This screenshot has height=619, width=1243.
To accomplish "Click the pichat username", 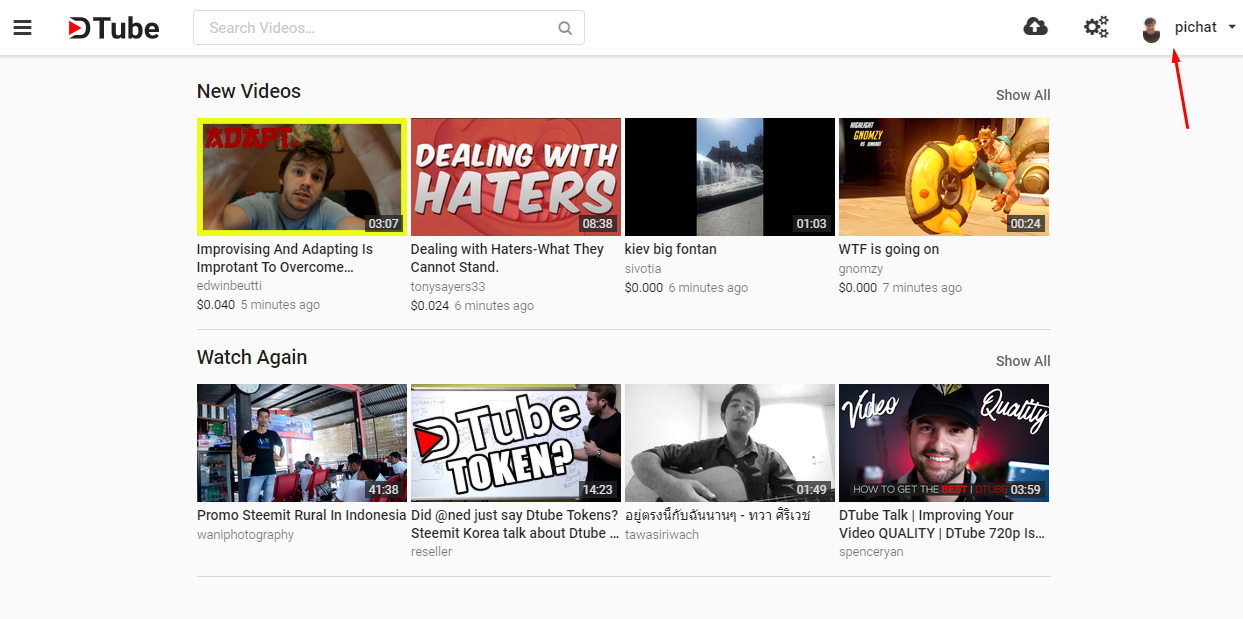I will point(1196,27).
